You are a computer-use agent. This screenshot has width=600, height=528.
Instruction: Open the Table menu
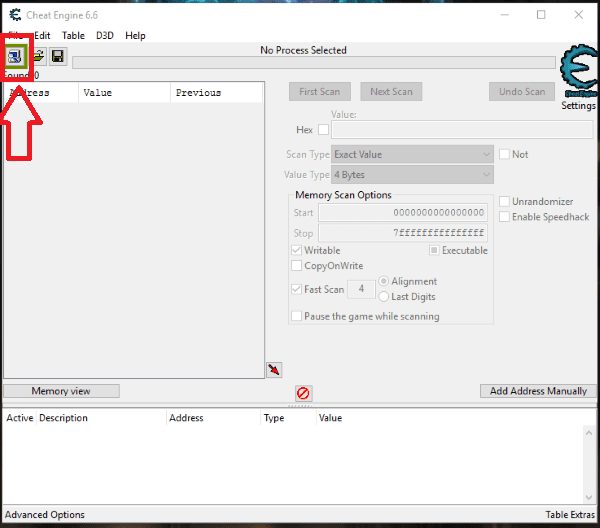(x=73, y=36)
